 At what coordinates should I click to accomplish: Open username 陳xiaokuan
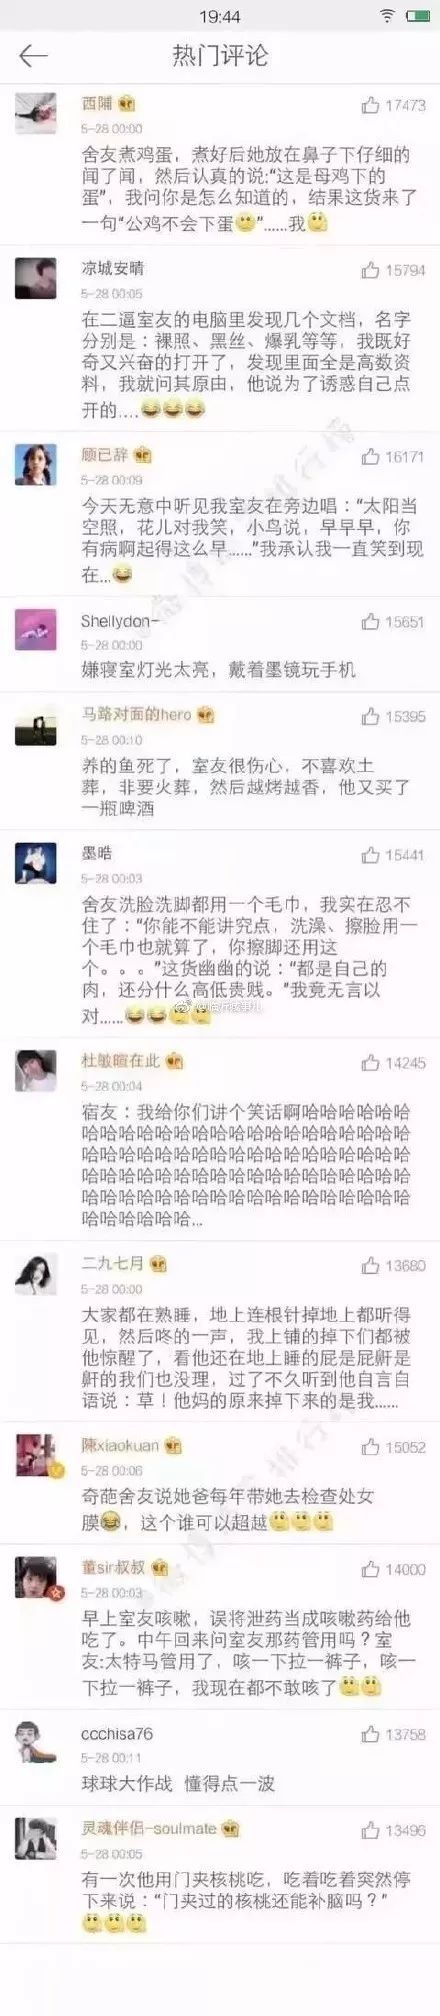120,1446
